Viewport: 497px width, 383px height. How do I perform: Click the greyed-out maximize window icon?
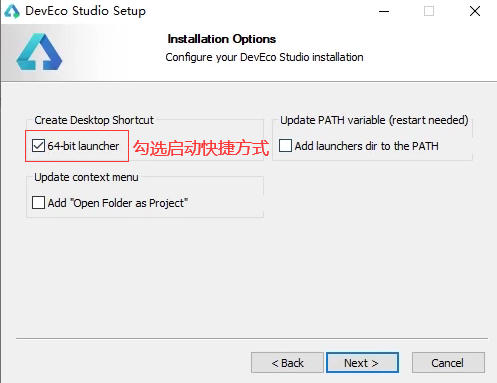tap(429, 11)
